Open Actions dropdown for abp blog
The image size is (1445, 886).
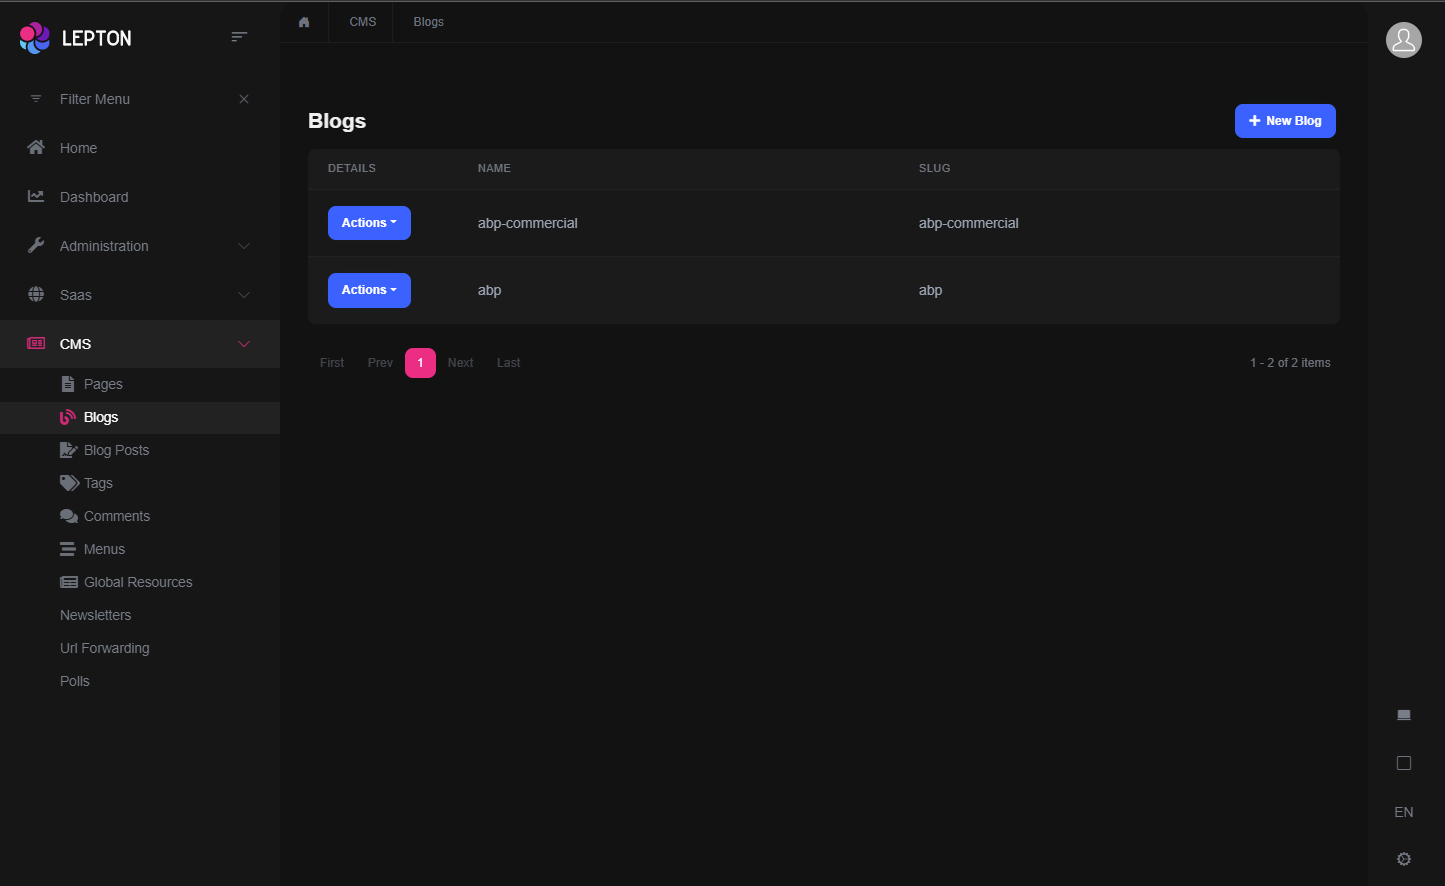coord(369,290)
